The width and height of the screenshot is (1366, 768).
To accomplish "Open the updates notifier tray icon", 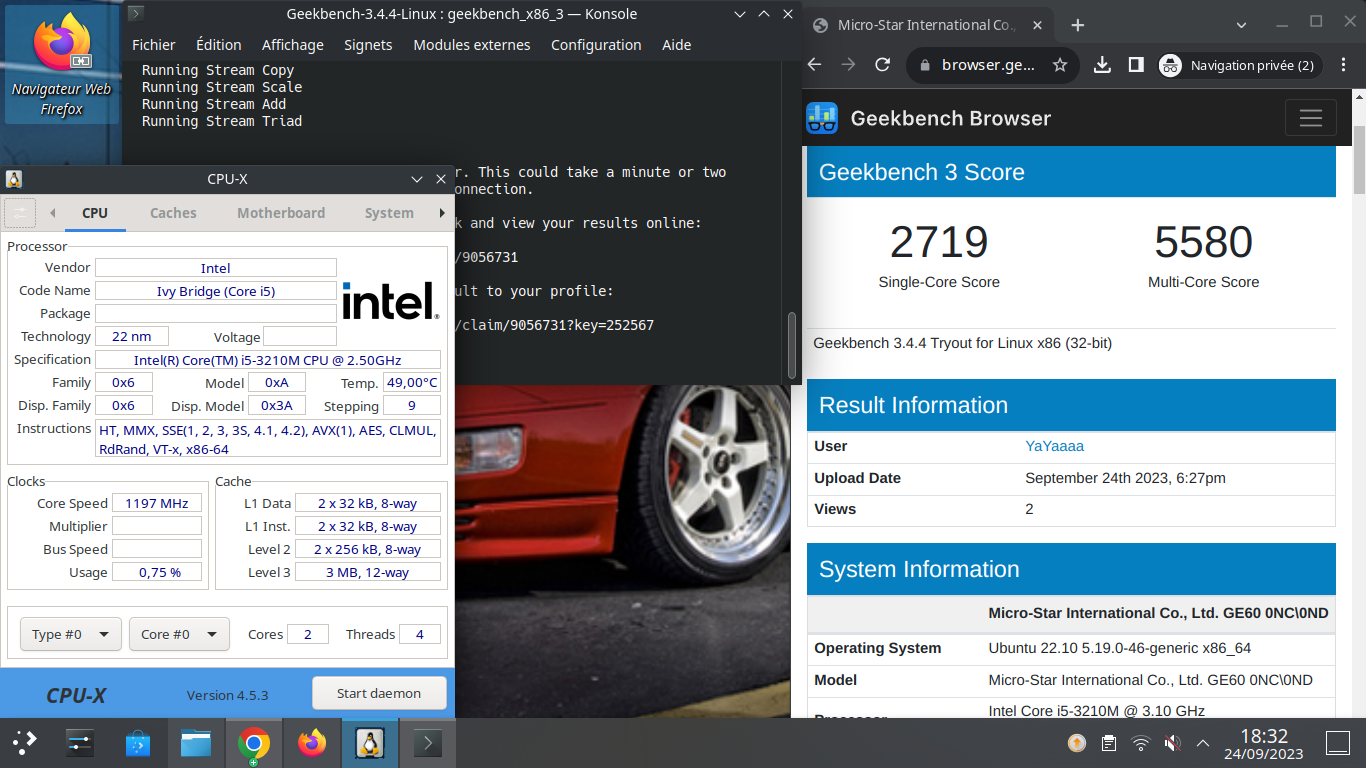I will pyautogui.click(x=1077, y=743).
